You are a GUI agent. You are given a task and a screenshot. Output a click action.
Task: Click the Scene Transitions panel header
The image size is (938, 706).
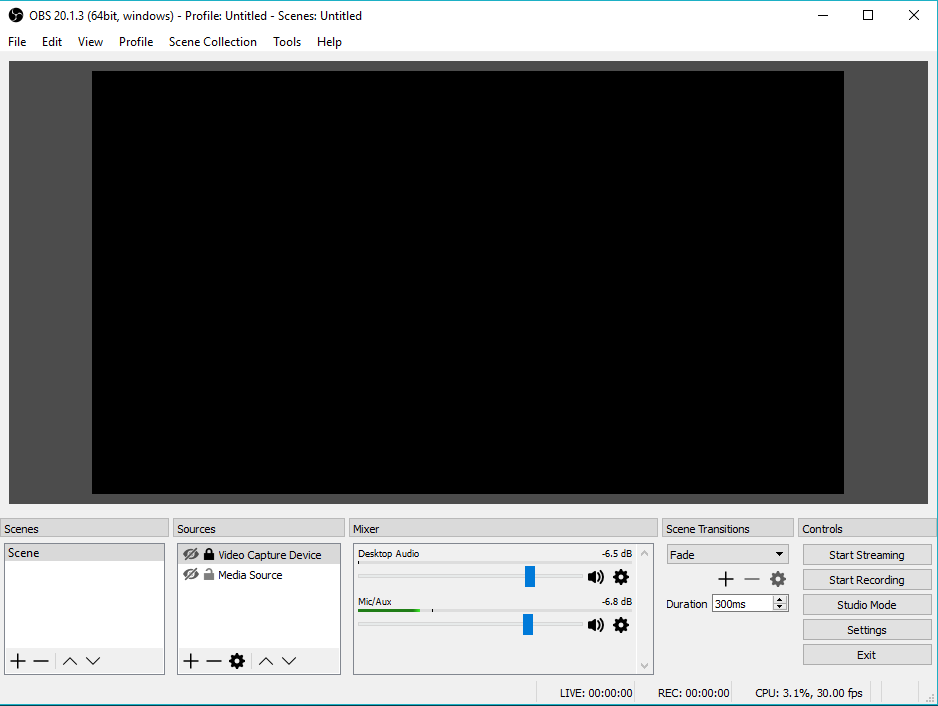[x=727, y=528]
